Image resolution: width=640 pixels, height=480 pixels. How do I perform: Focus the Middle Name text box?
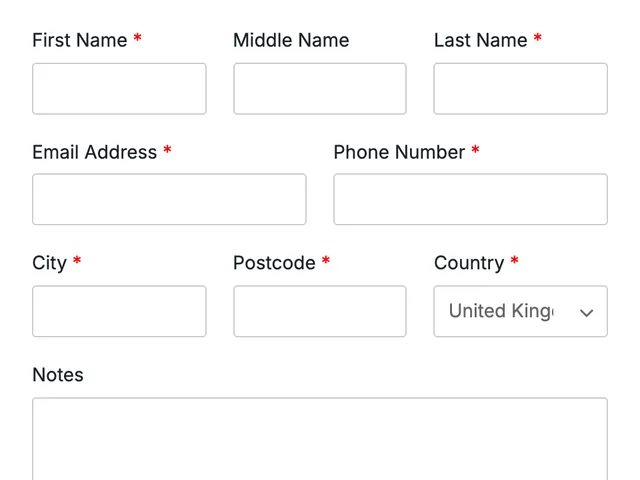point(320,89)
